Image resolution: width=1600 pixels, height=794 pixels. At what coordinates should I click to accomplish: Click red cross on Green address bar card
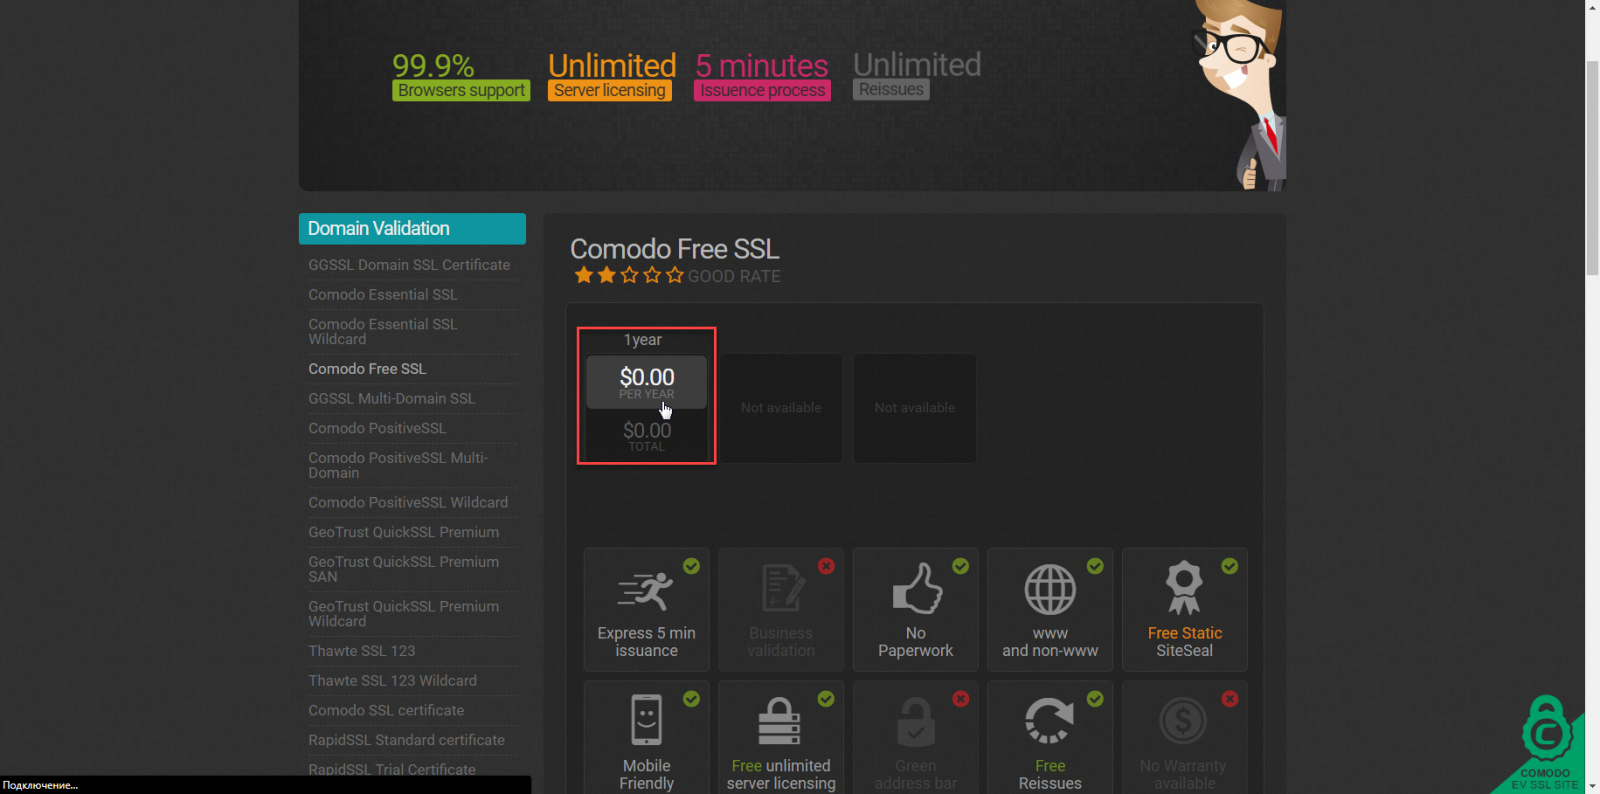960,699
